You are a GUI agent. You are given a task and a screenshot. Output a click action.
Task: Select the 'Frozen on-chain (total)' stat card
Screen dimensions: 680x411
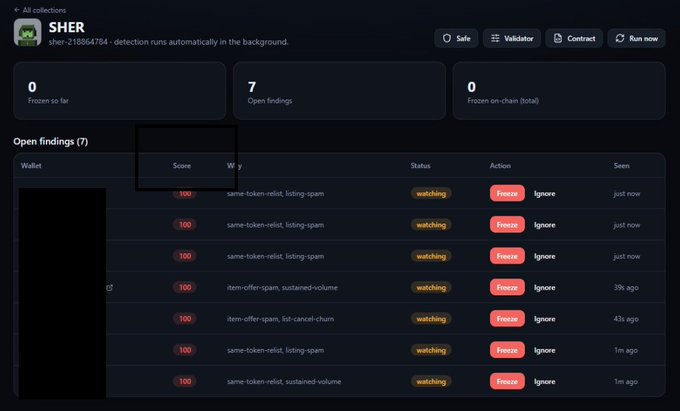559,91
